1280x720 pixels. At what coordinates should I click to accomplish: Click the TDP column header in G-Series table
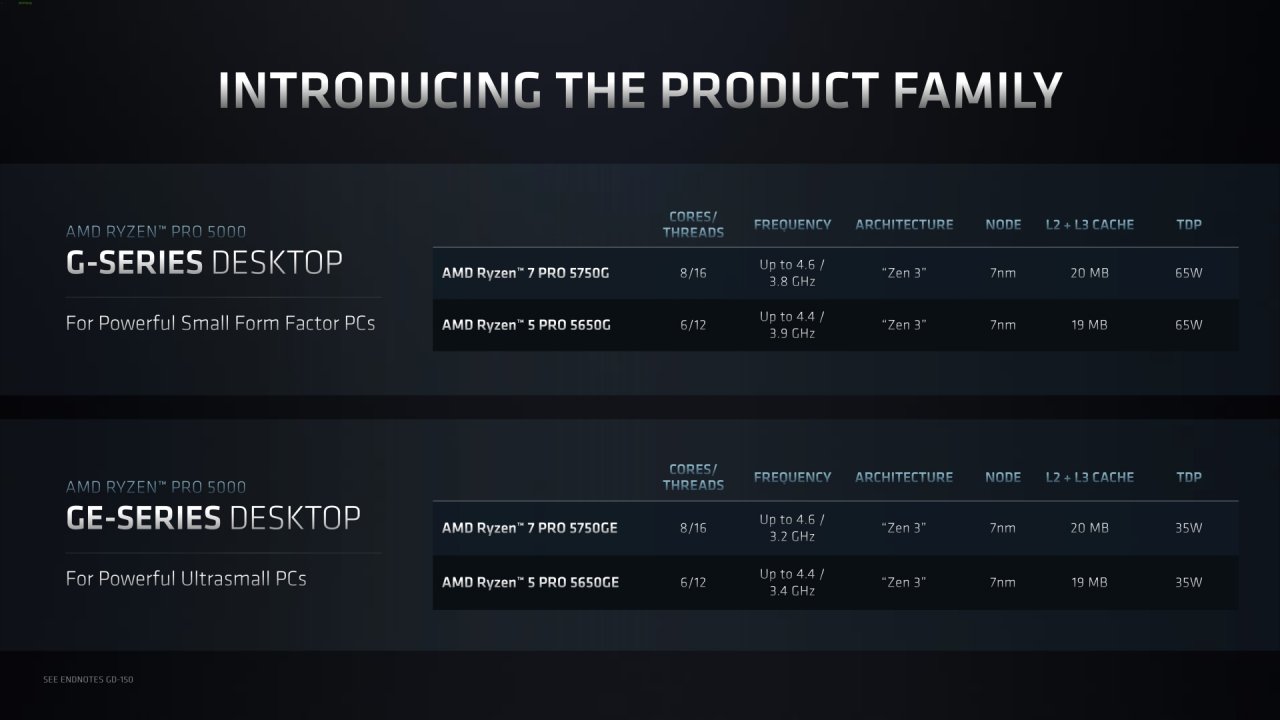1189,224
